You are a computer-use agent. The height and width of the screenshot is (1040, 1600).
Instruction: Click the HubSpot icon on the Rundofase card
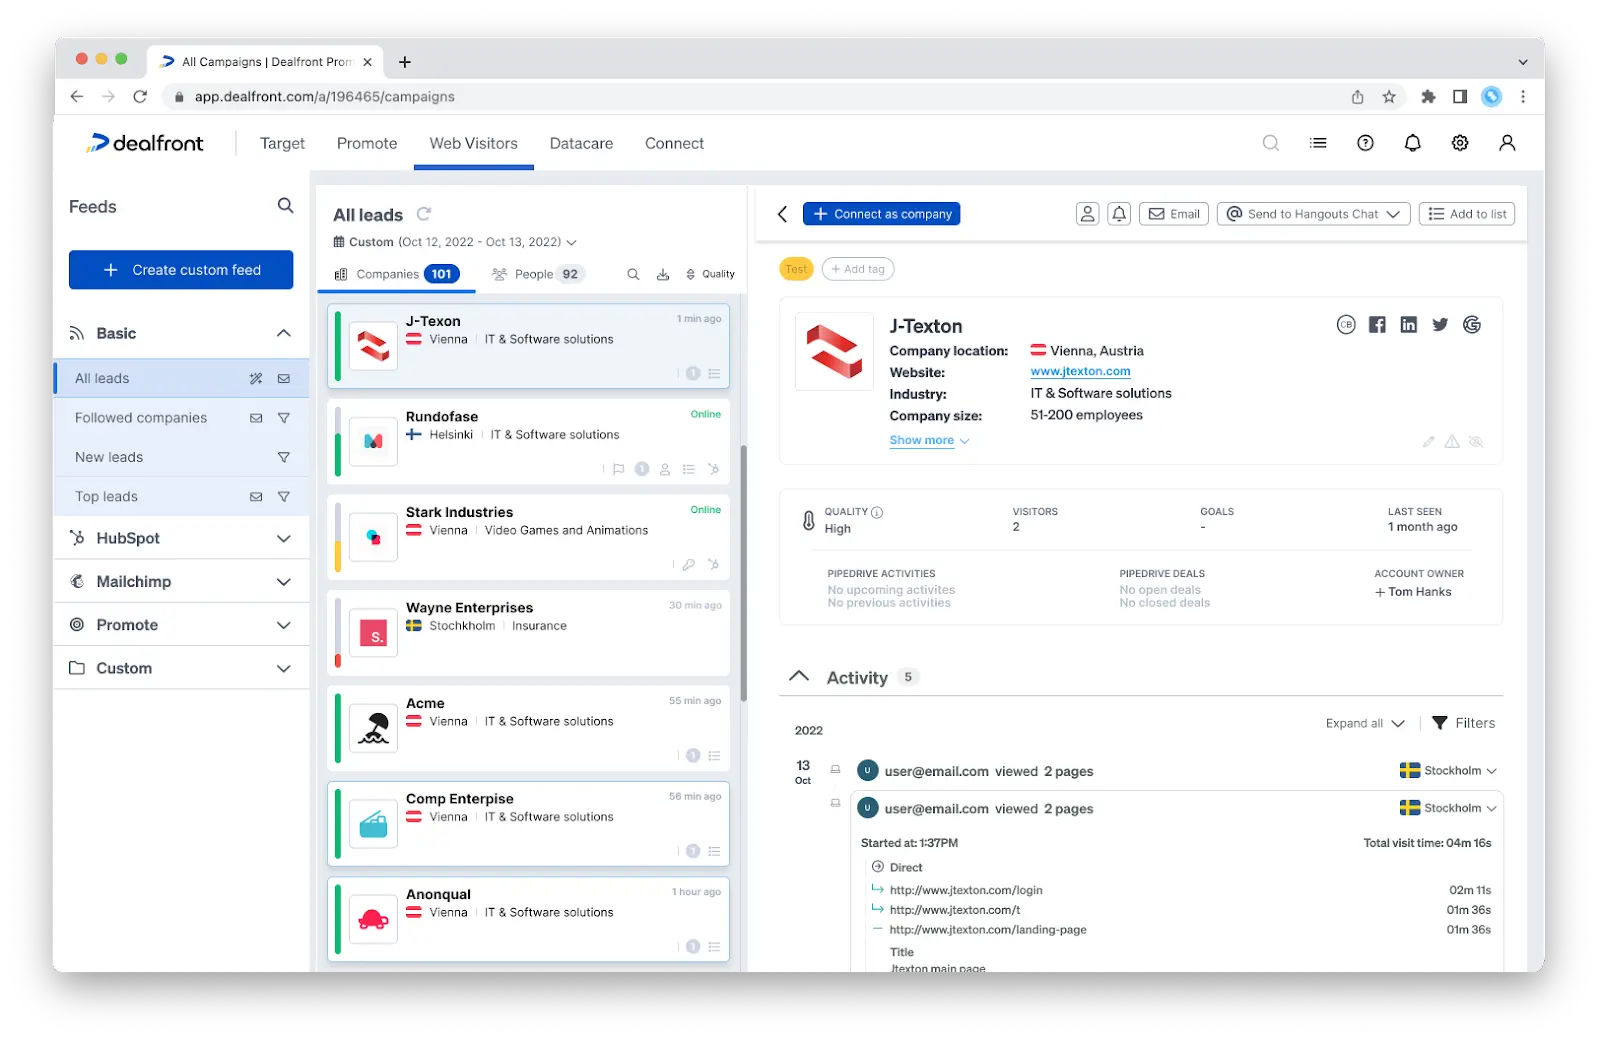click(713, 469)
